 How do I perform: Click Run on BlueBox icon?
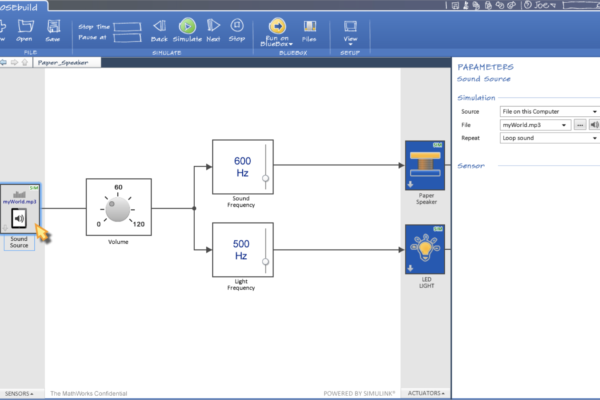pos(278,26)
